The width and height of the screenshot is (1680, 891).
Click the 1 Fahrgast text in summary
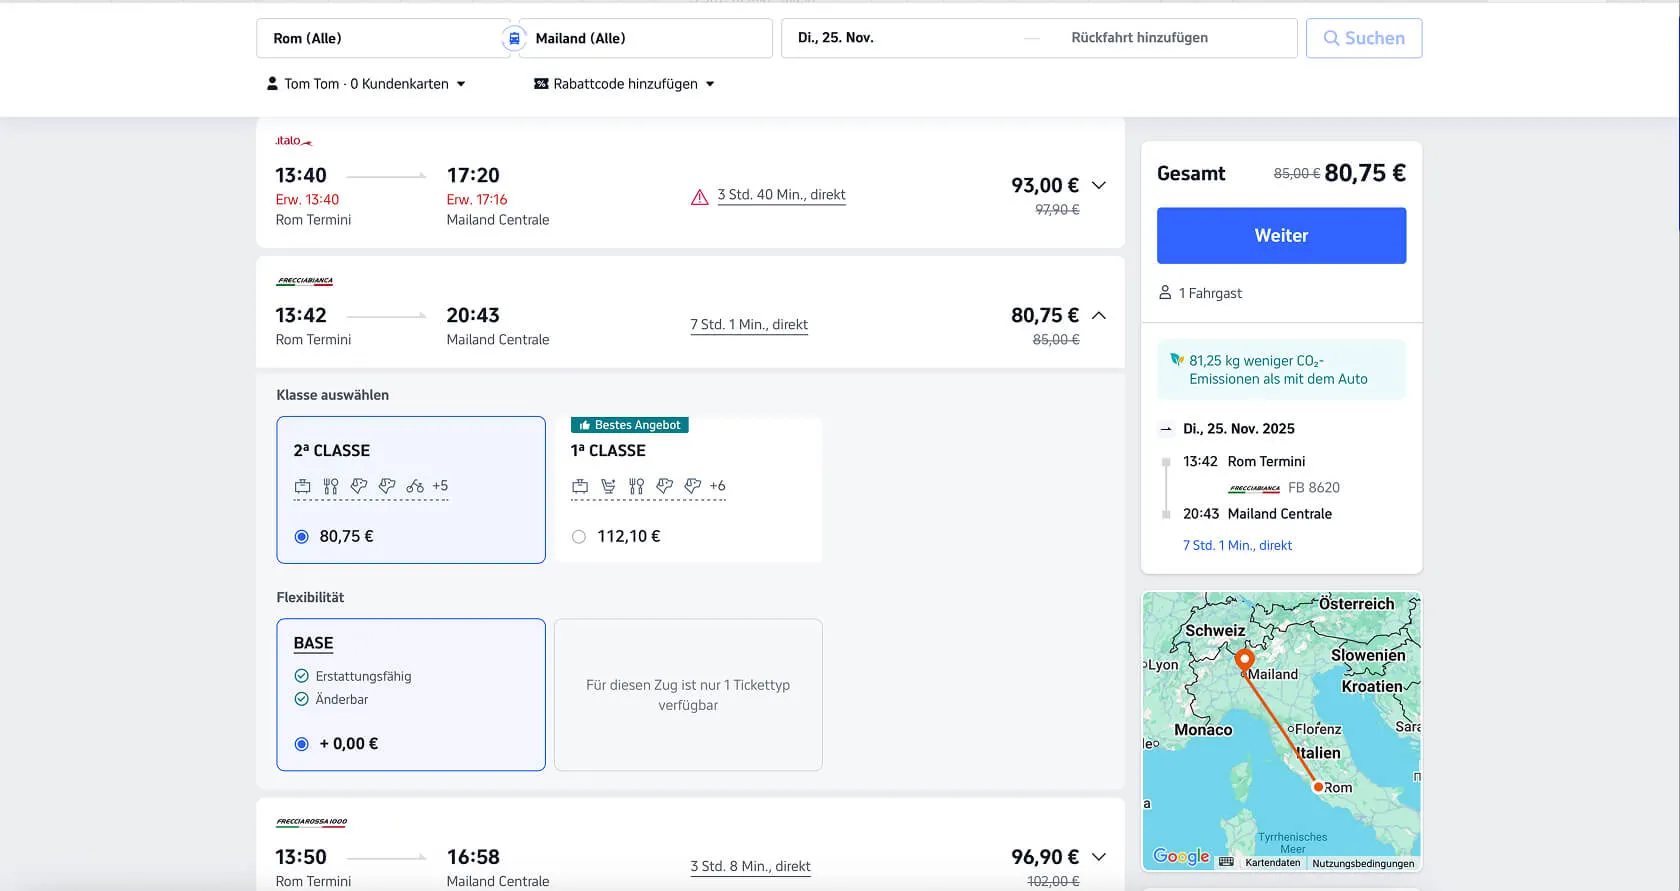[1210, 293]
